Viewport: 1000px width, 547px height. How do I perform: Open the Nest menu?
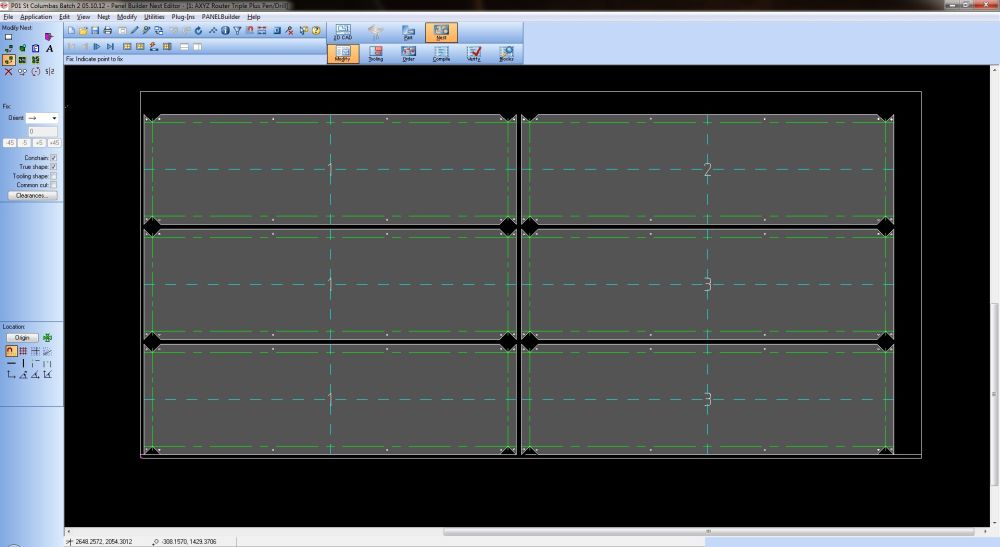(103, 17)
